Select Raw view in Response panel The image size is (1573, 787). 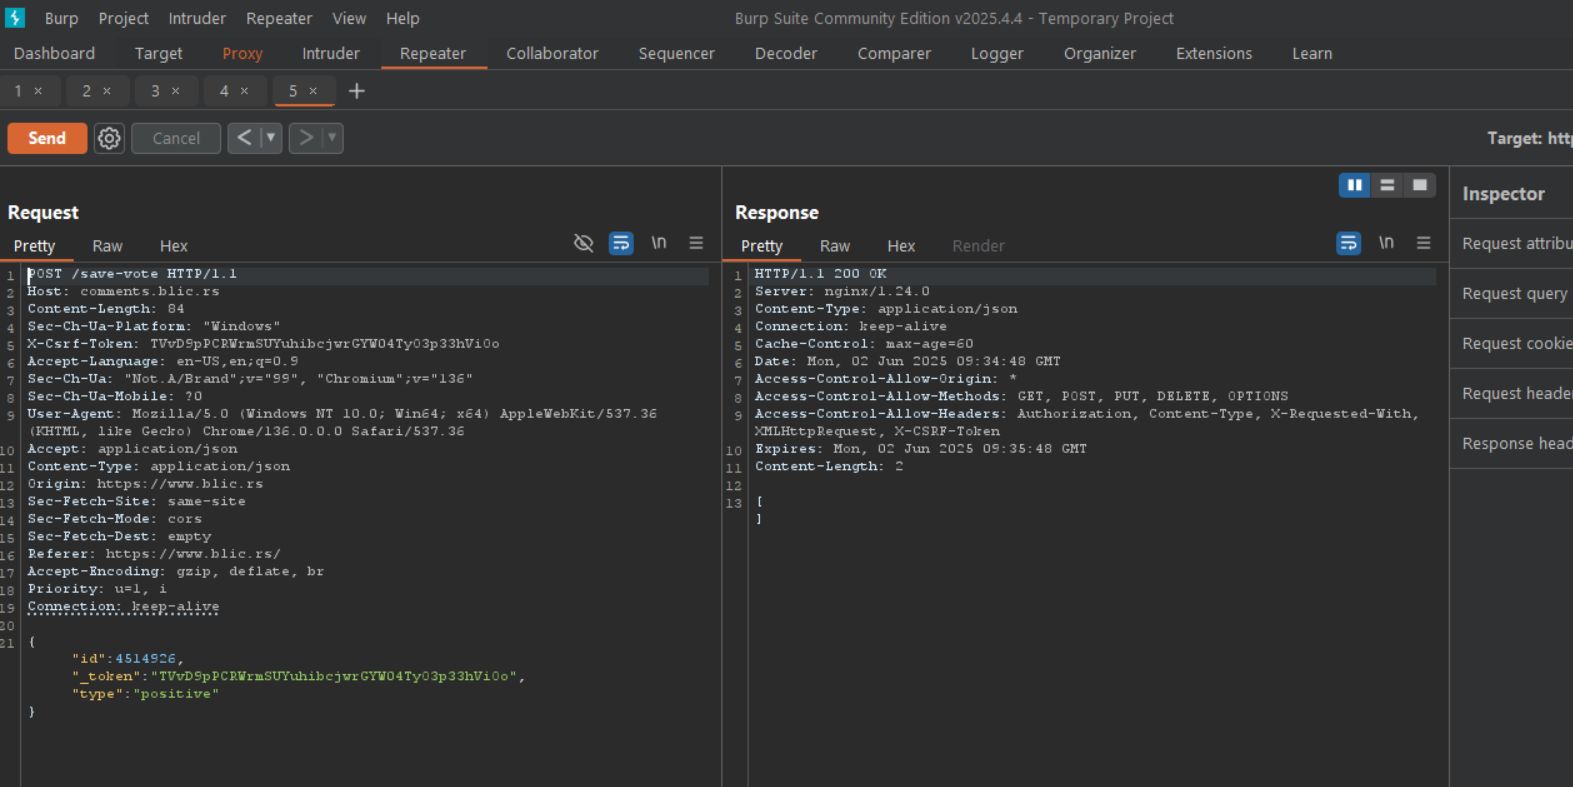click(835, 246)
